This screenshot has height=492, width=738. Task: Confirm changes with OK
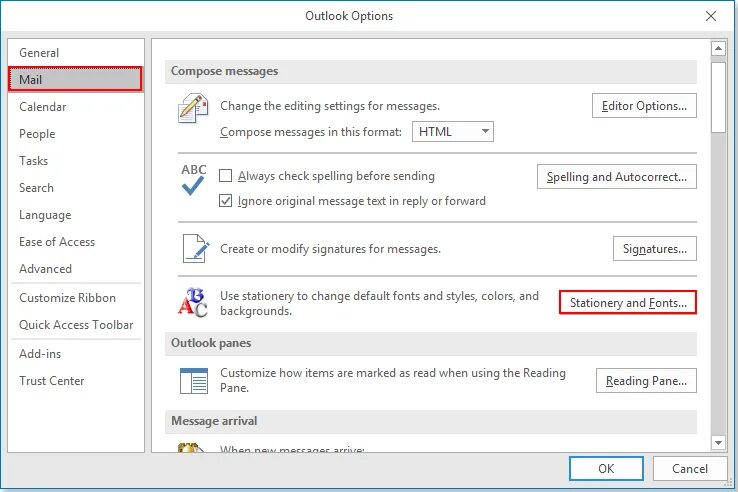pyautogui.click(x=606, y=468)
